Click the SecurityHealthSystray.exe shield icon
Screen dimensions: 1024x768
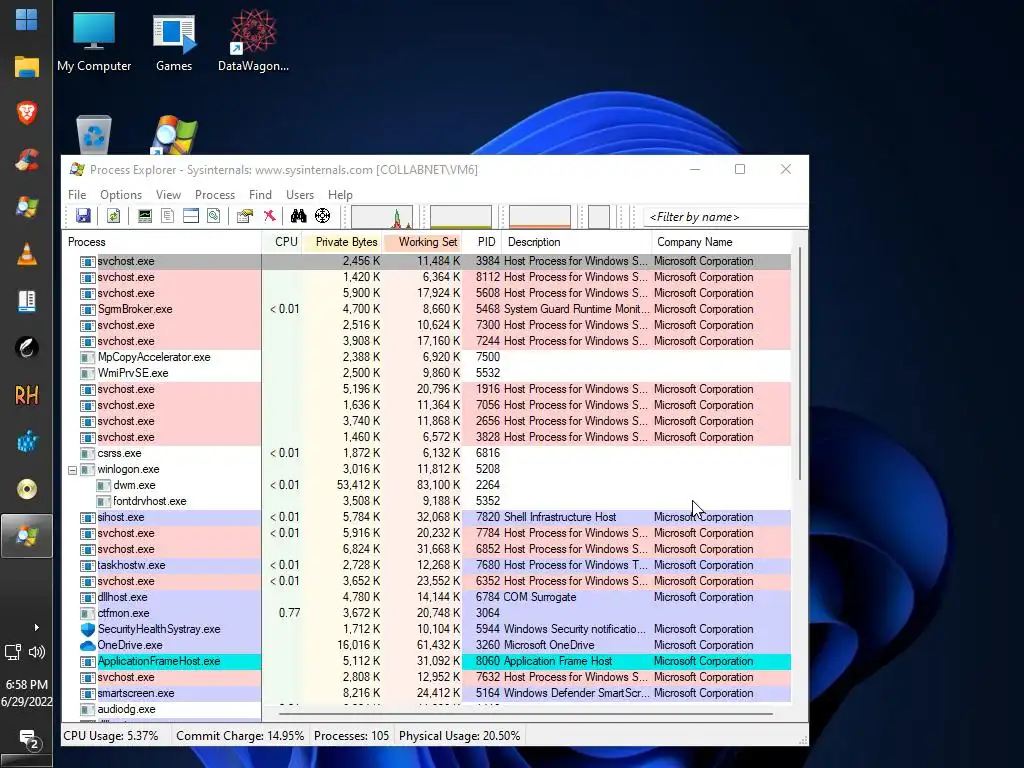point(88,629)
